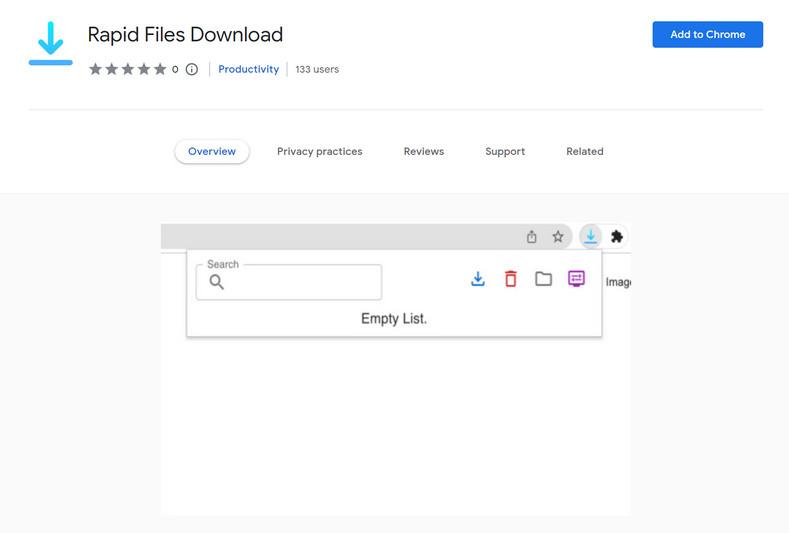789x533 pixels.
Task: Click the Rapid Files Download title
Action: pos(185,35)
